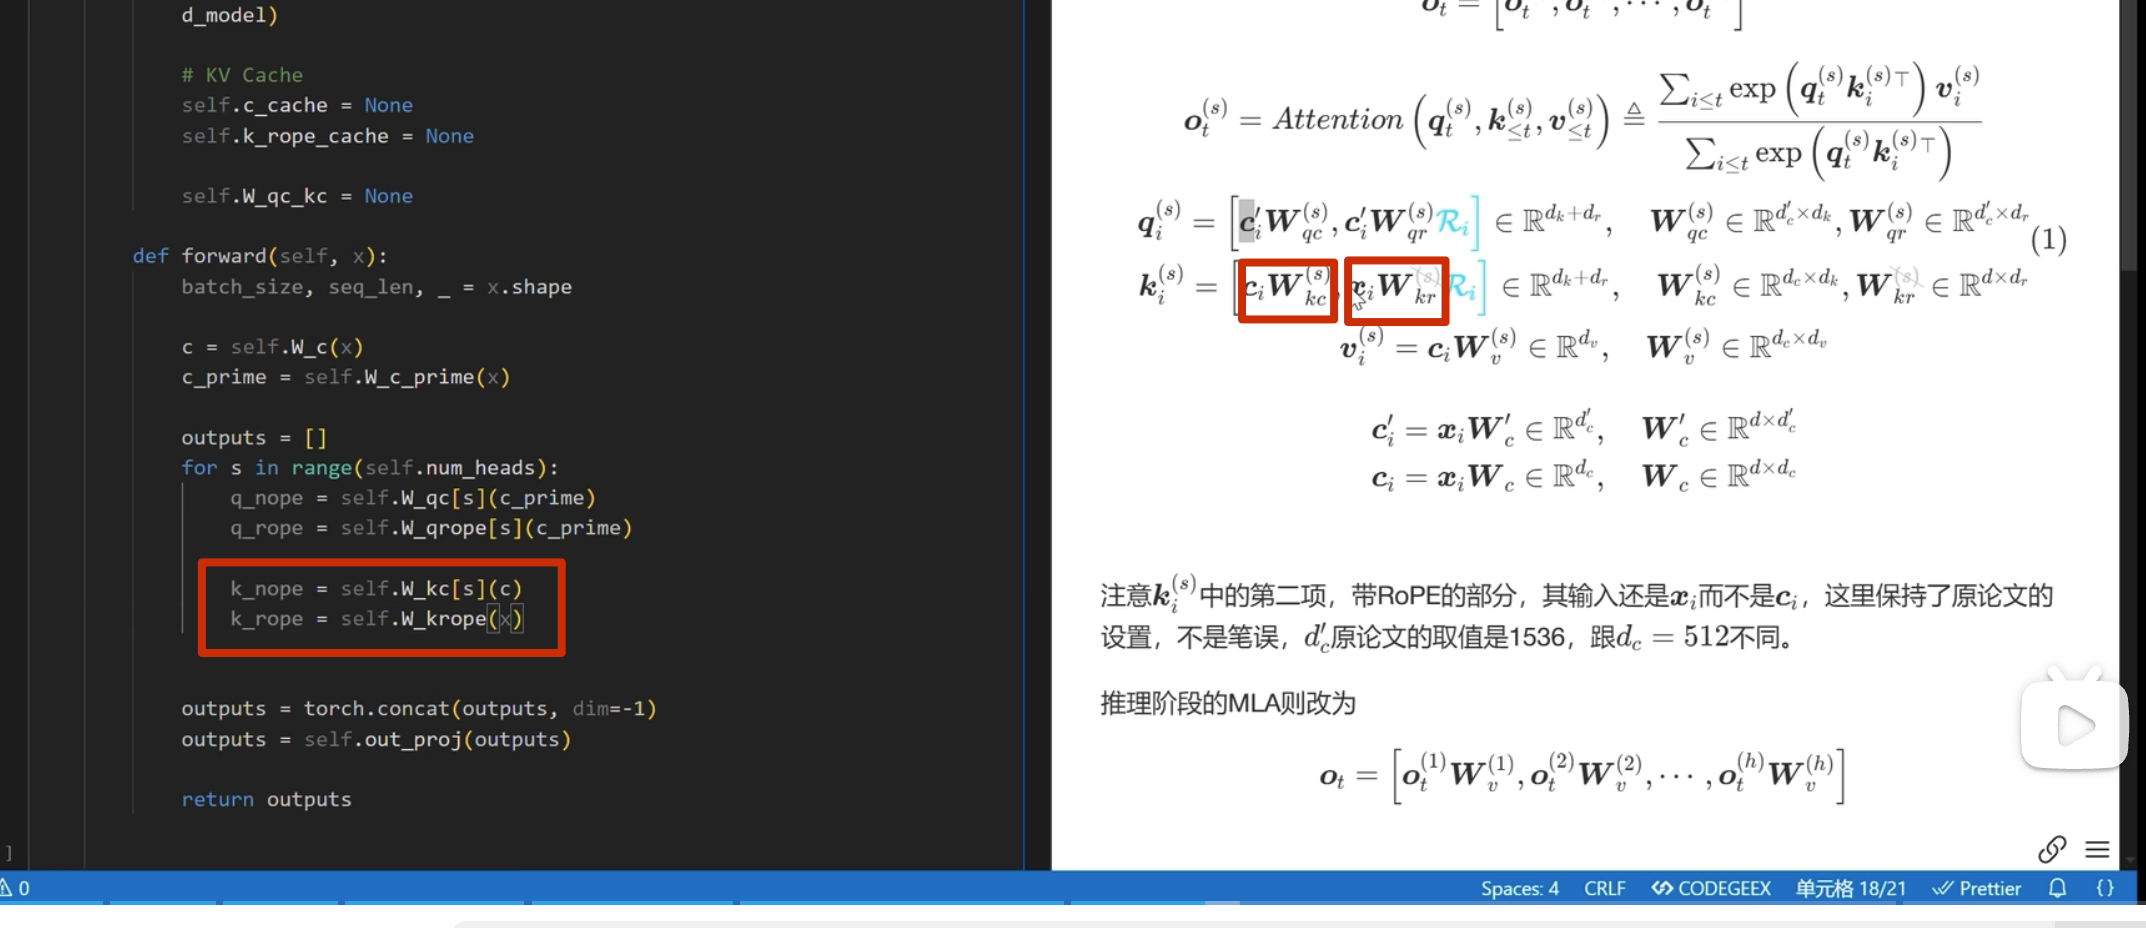Place cursor on def forward(self, x) line
The width and height of the screenshot is (2146, 928).
coord(260,256)
